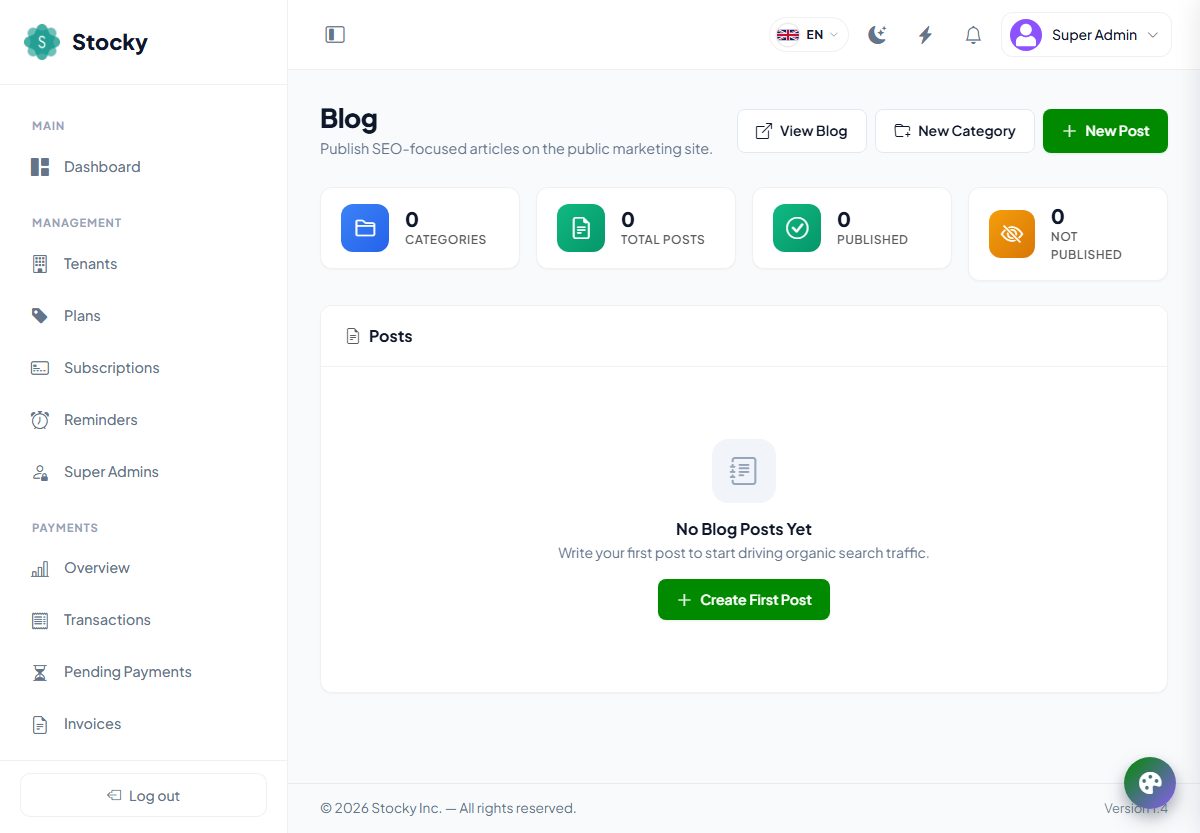Click the Transactions list icon
This screenshot has height=833, width=1200.
tap(40, 620)
